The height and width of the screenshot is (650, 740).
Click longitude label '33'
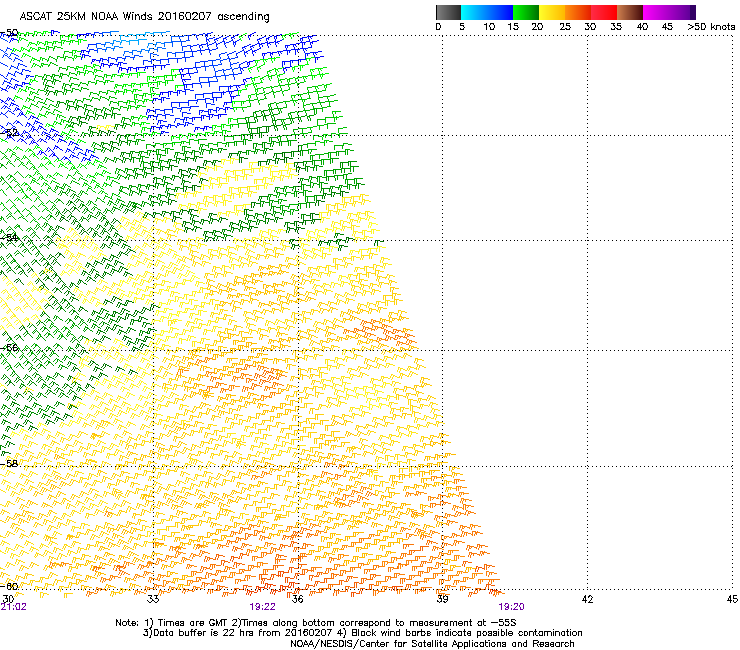153,599
